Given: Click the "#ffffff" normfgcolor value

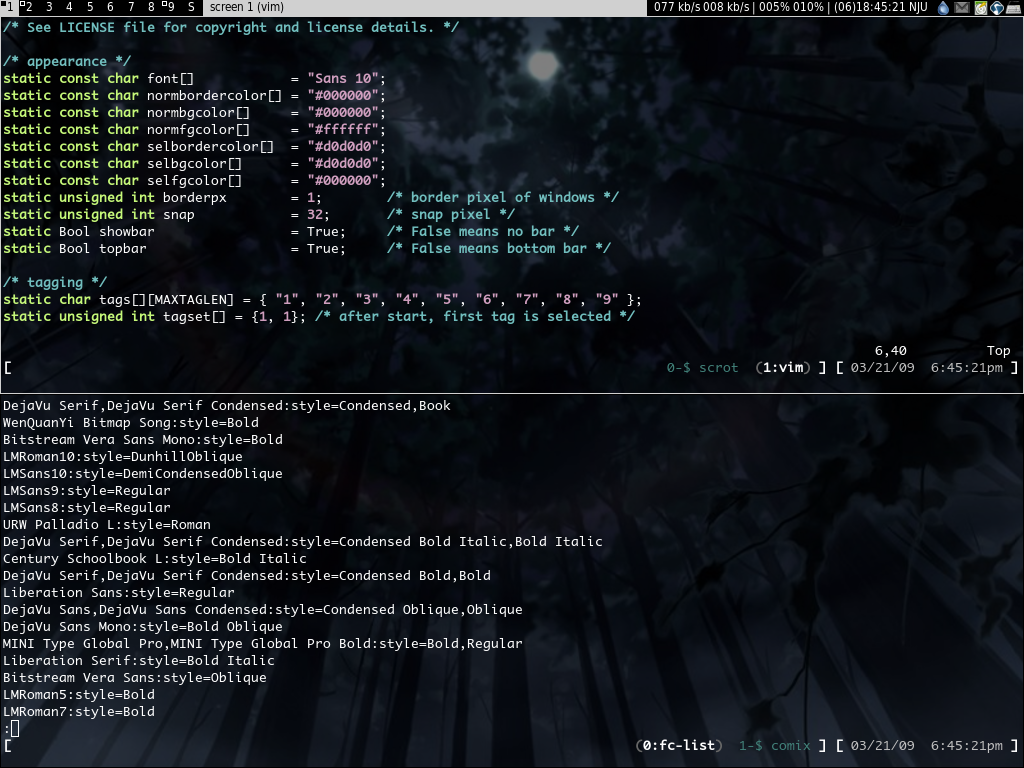Looking at the screenshot, I should (343, 129).
